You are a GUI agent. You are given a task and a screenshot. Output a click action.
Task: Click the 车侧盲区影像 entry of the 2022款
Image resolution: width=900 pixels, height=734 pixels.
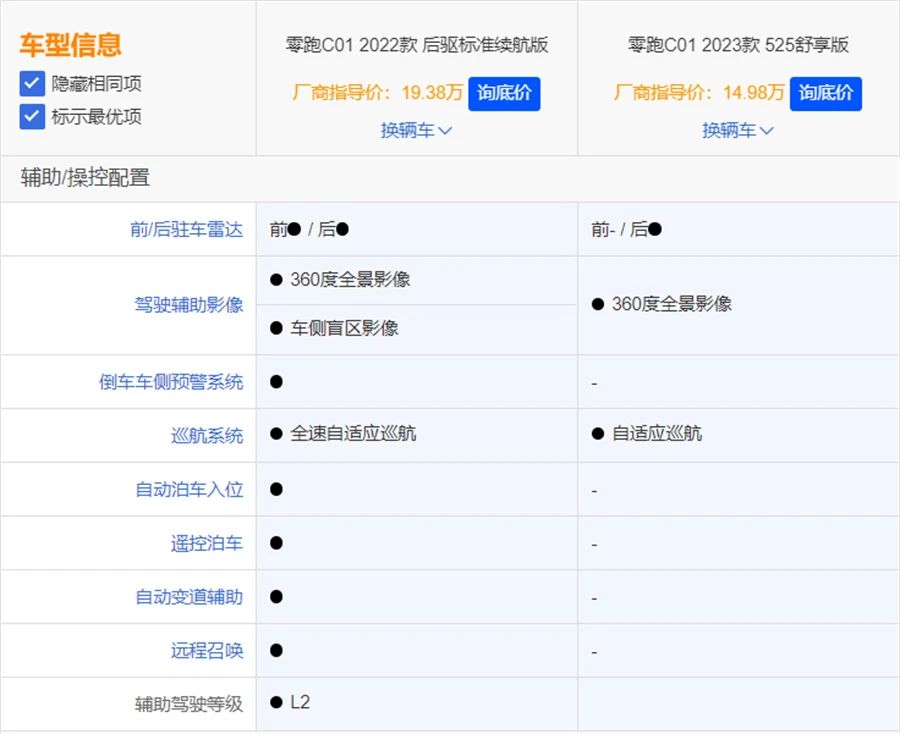point(344,328)
